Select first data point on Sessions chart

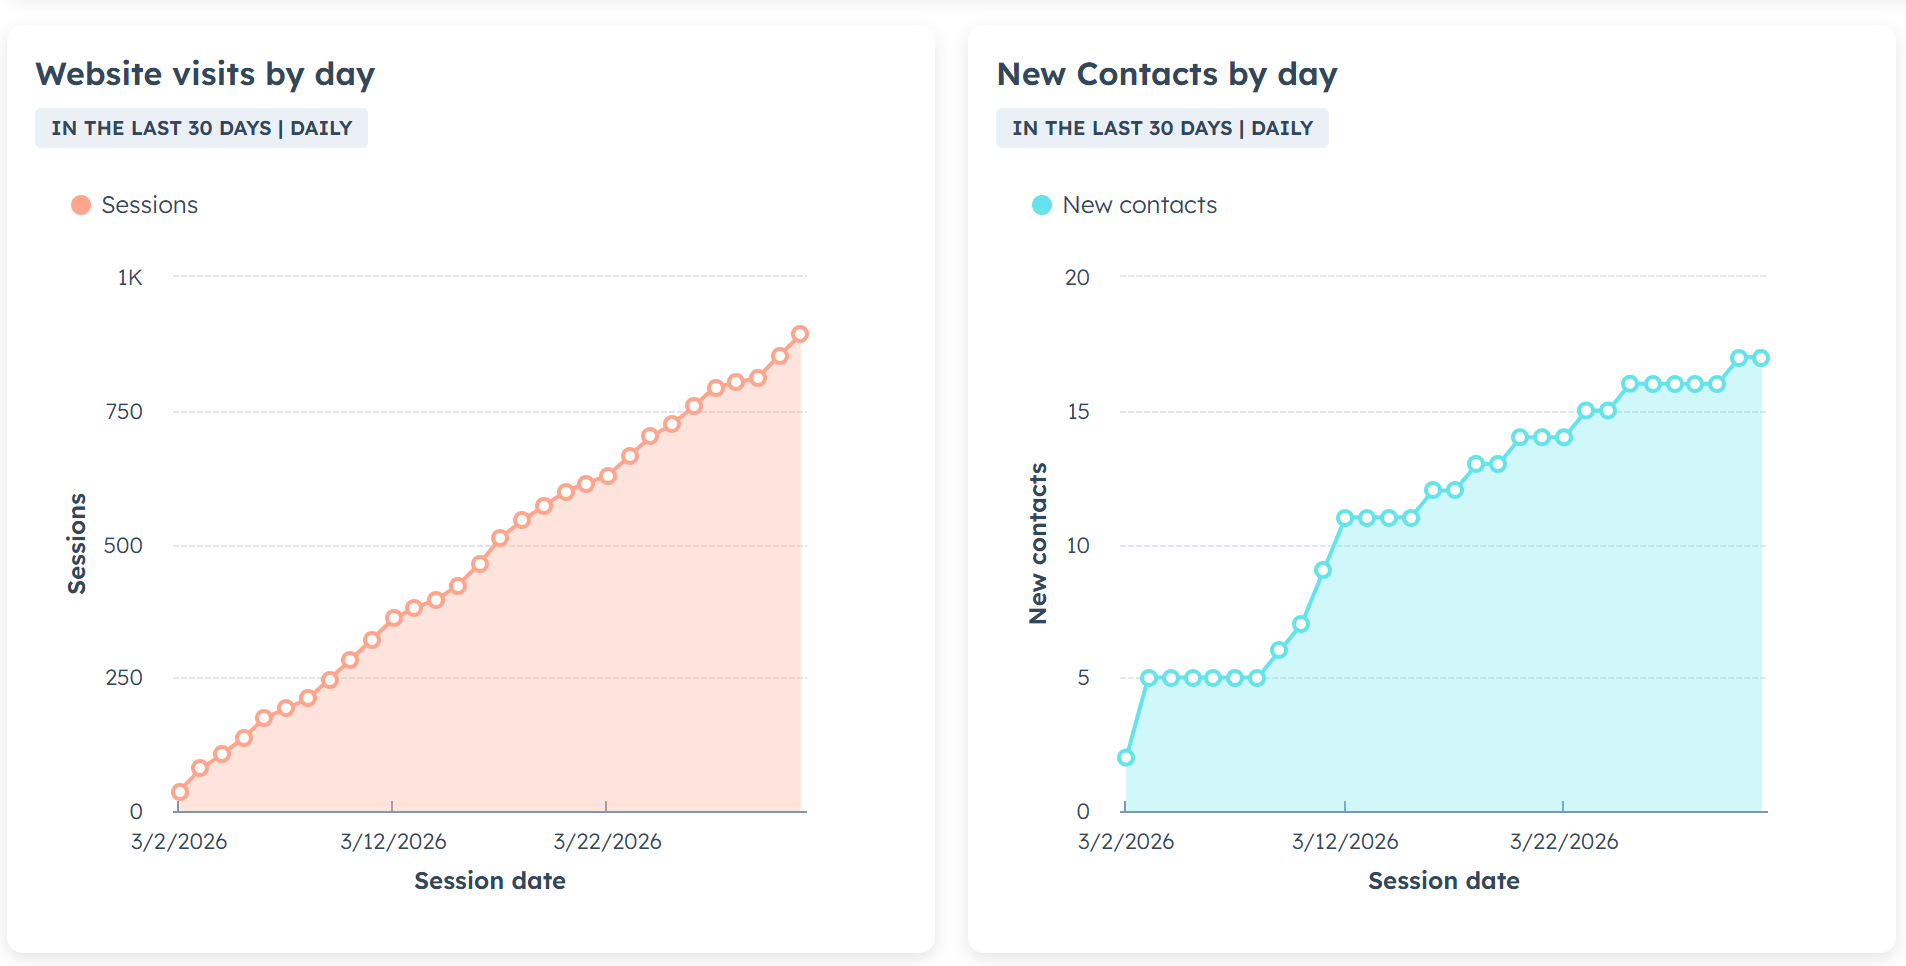180,792
